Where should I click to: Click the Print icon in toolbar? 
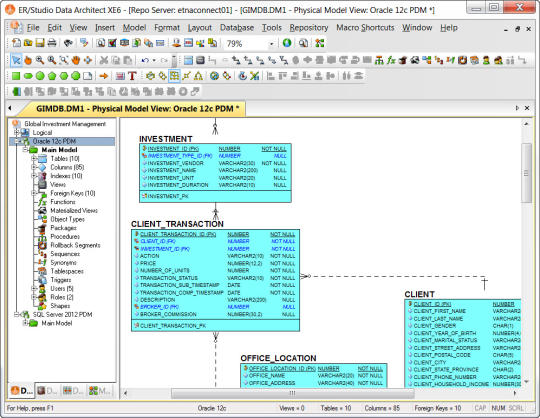click(x=52, y=43)
